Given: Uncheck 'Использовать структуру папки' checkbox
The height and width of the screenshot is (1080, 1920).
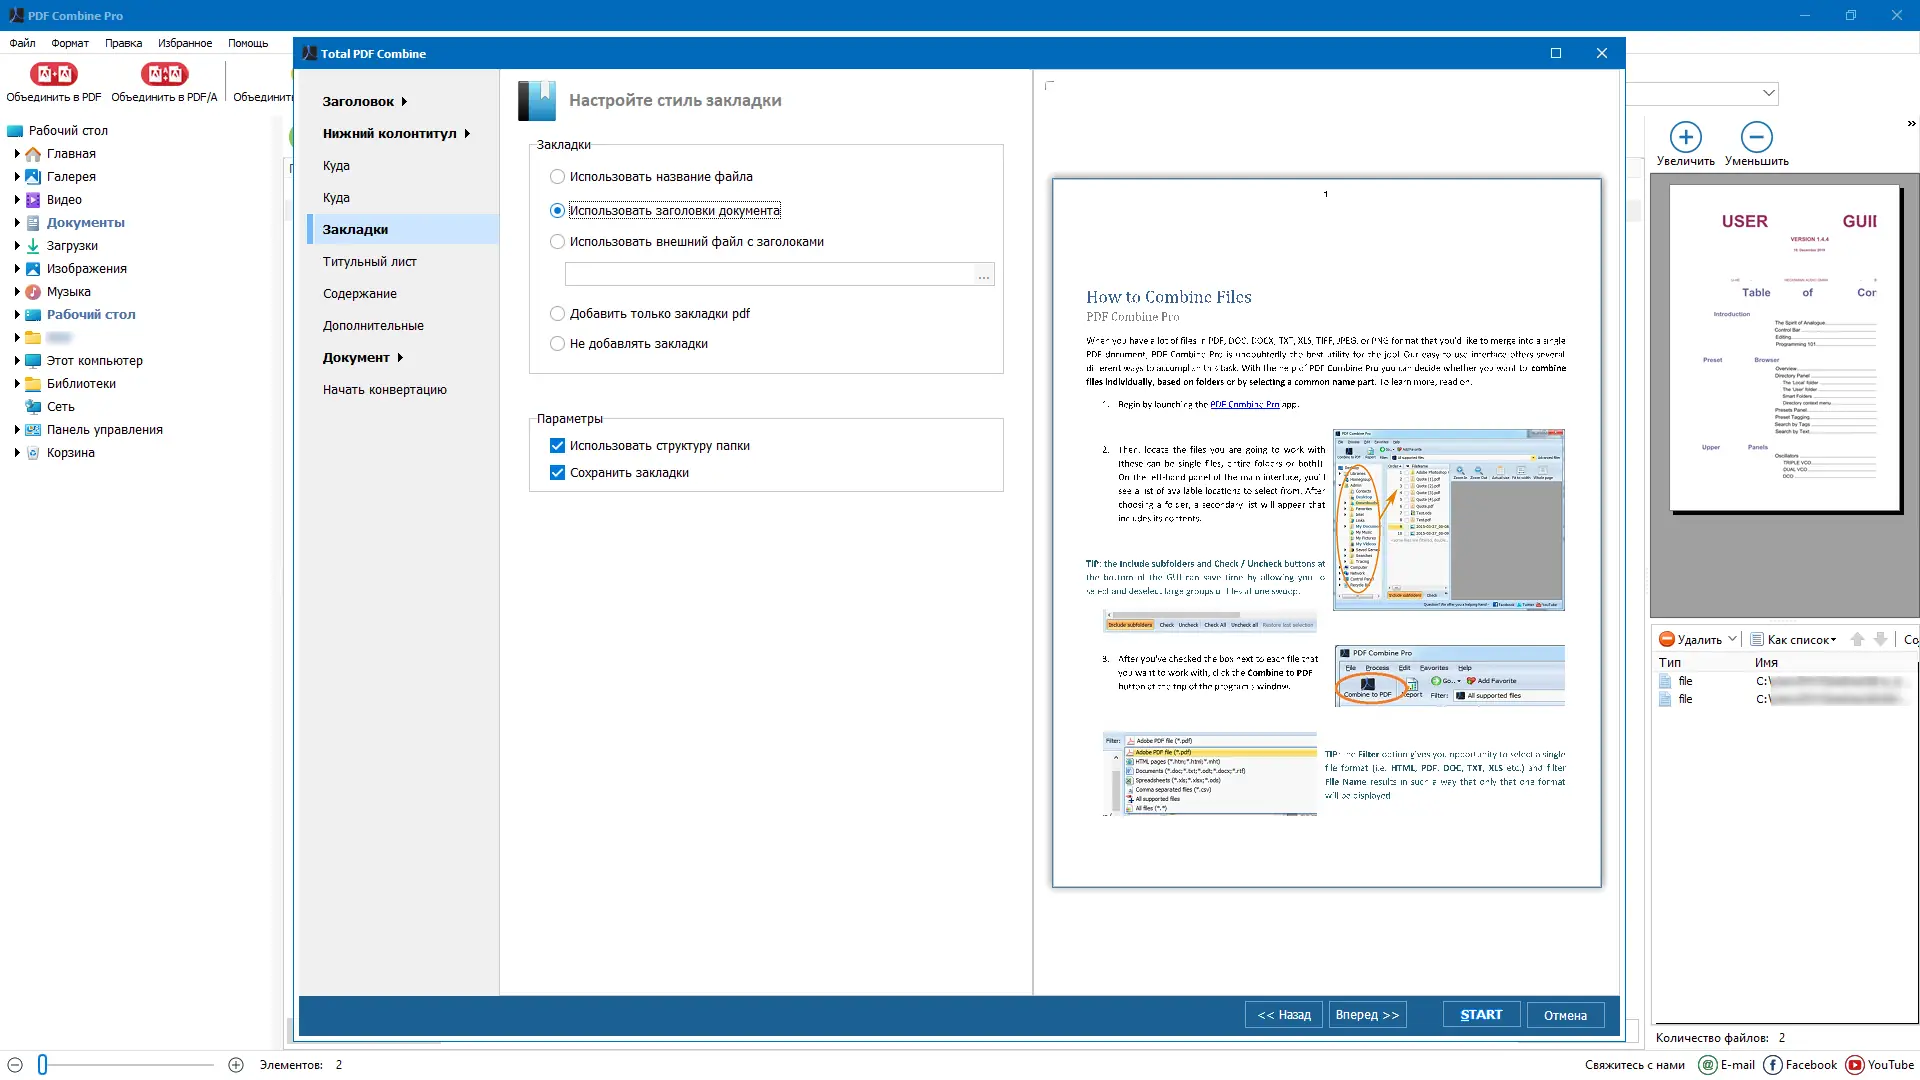Looking at the screenshot, I should [x=558, y=446].
